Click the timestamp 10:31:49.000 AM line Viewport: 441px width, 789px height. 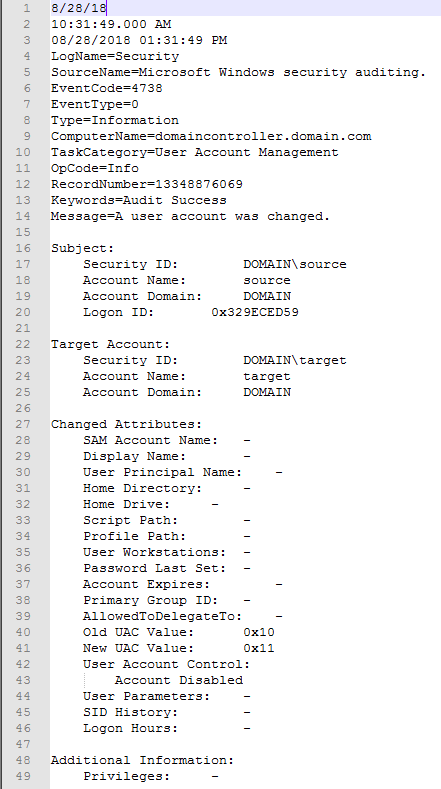pos(111,24)
